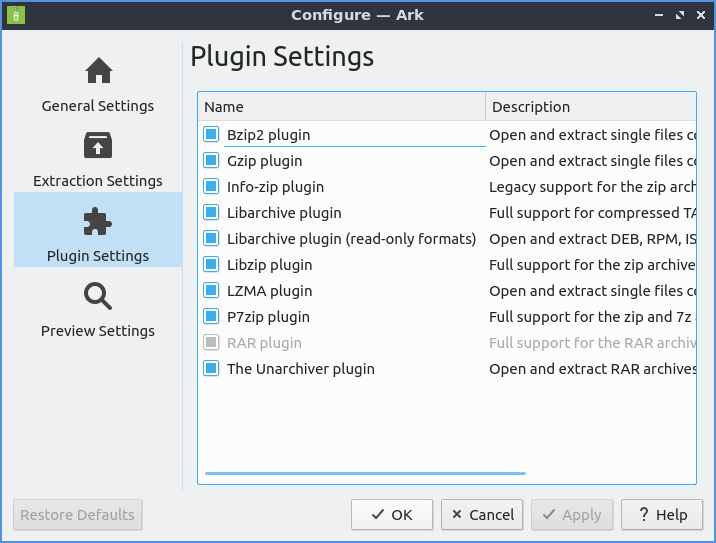Click the magnifier Preview Settings icon
The width and height of the screenshot is (716, 543).
coord(98,296)
